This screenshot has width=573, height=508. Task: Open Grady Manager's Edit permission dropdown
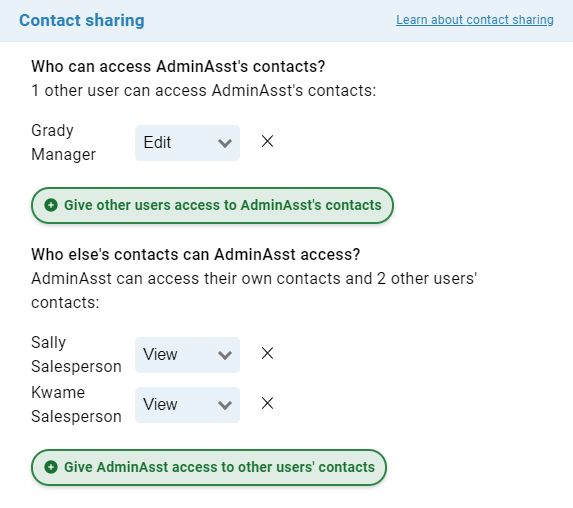click(187, 143)
